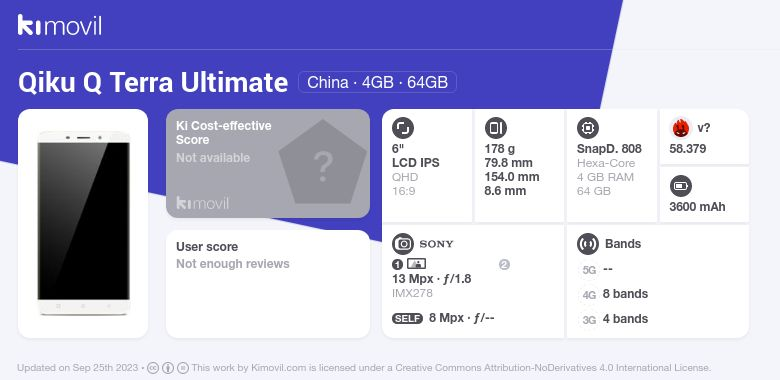Click the User score card
Viewport: 780px width, 380px height.
[x=268, y=284]
